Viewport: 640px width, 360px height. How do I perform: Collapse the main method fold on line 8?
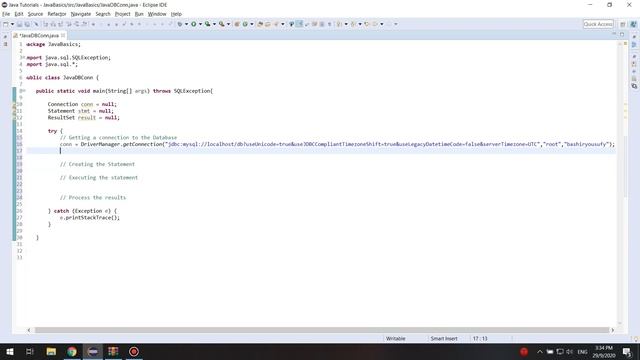[23, 91]
